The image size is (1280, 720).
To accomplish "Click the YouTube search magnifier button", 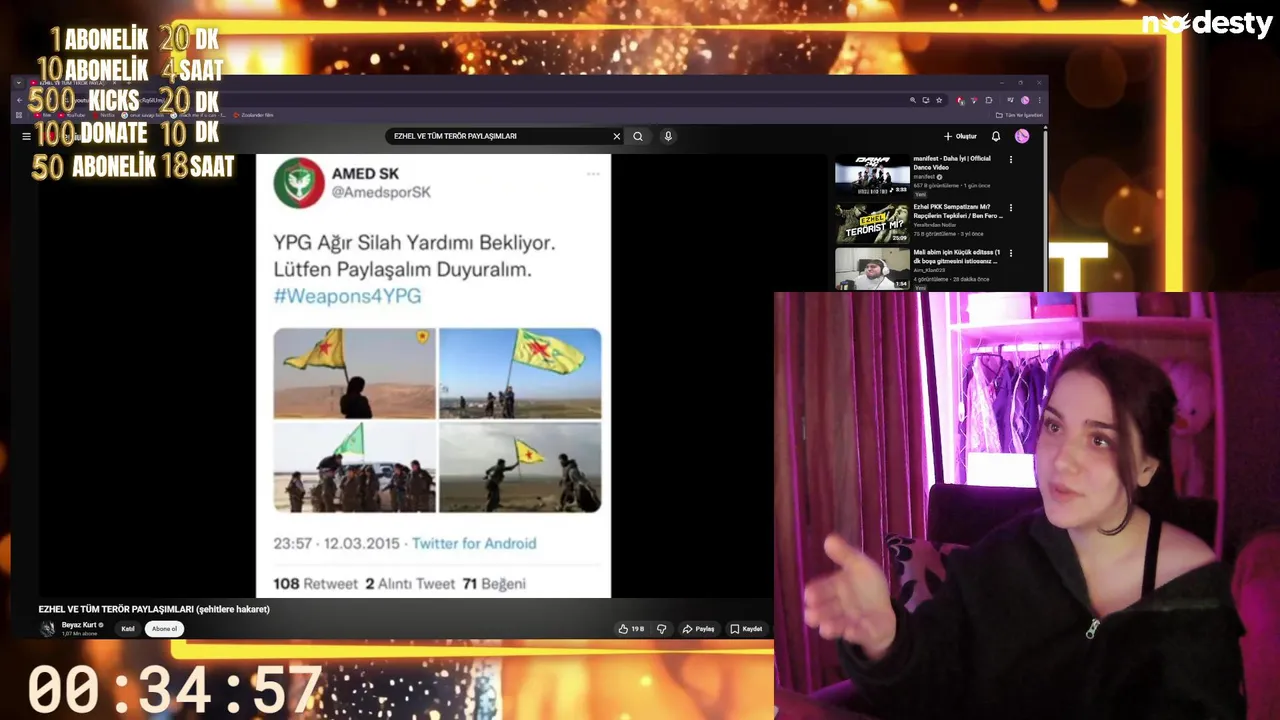I will point(638,136).
